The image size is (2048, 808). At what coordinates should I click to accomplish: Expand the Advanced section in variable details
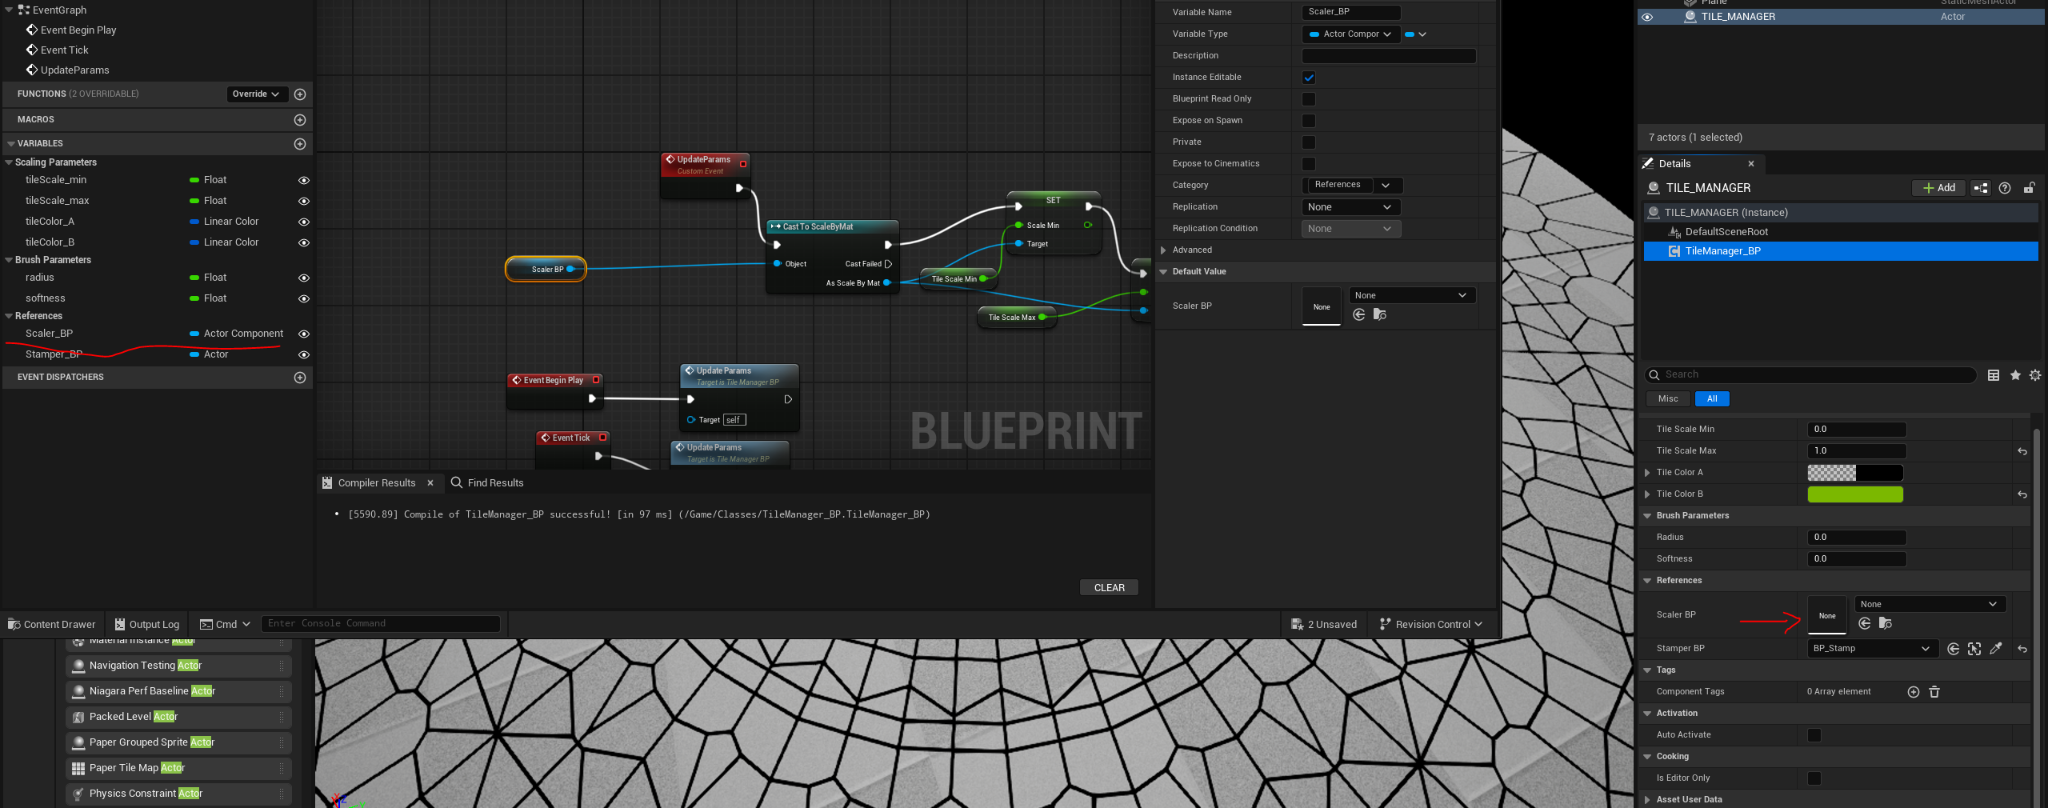click(x=1164, y=250)
